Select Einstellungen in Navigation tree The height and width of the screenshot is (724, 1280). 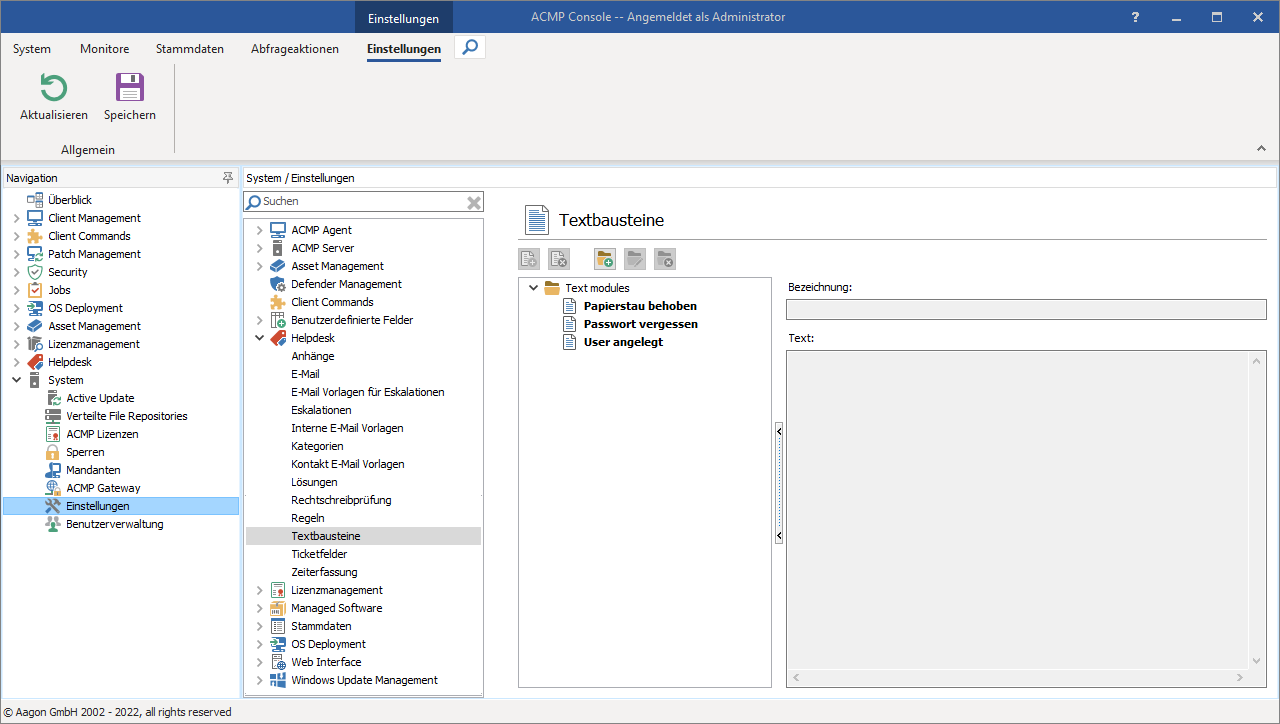(x=121, y=506)
